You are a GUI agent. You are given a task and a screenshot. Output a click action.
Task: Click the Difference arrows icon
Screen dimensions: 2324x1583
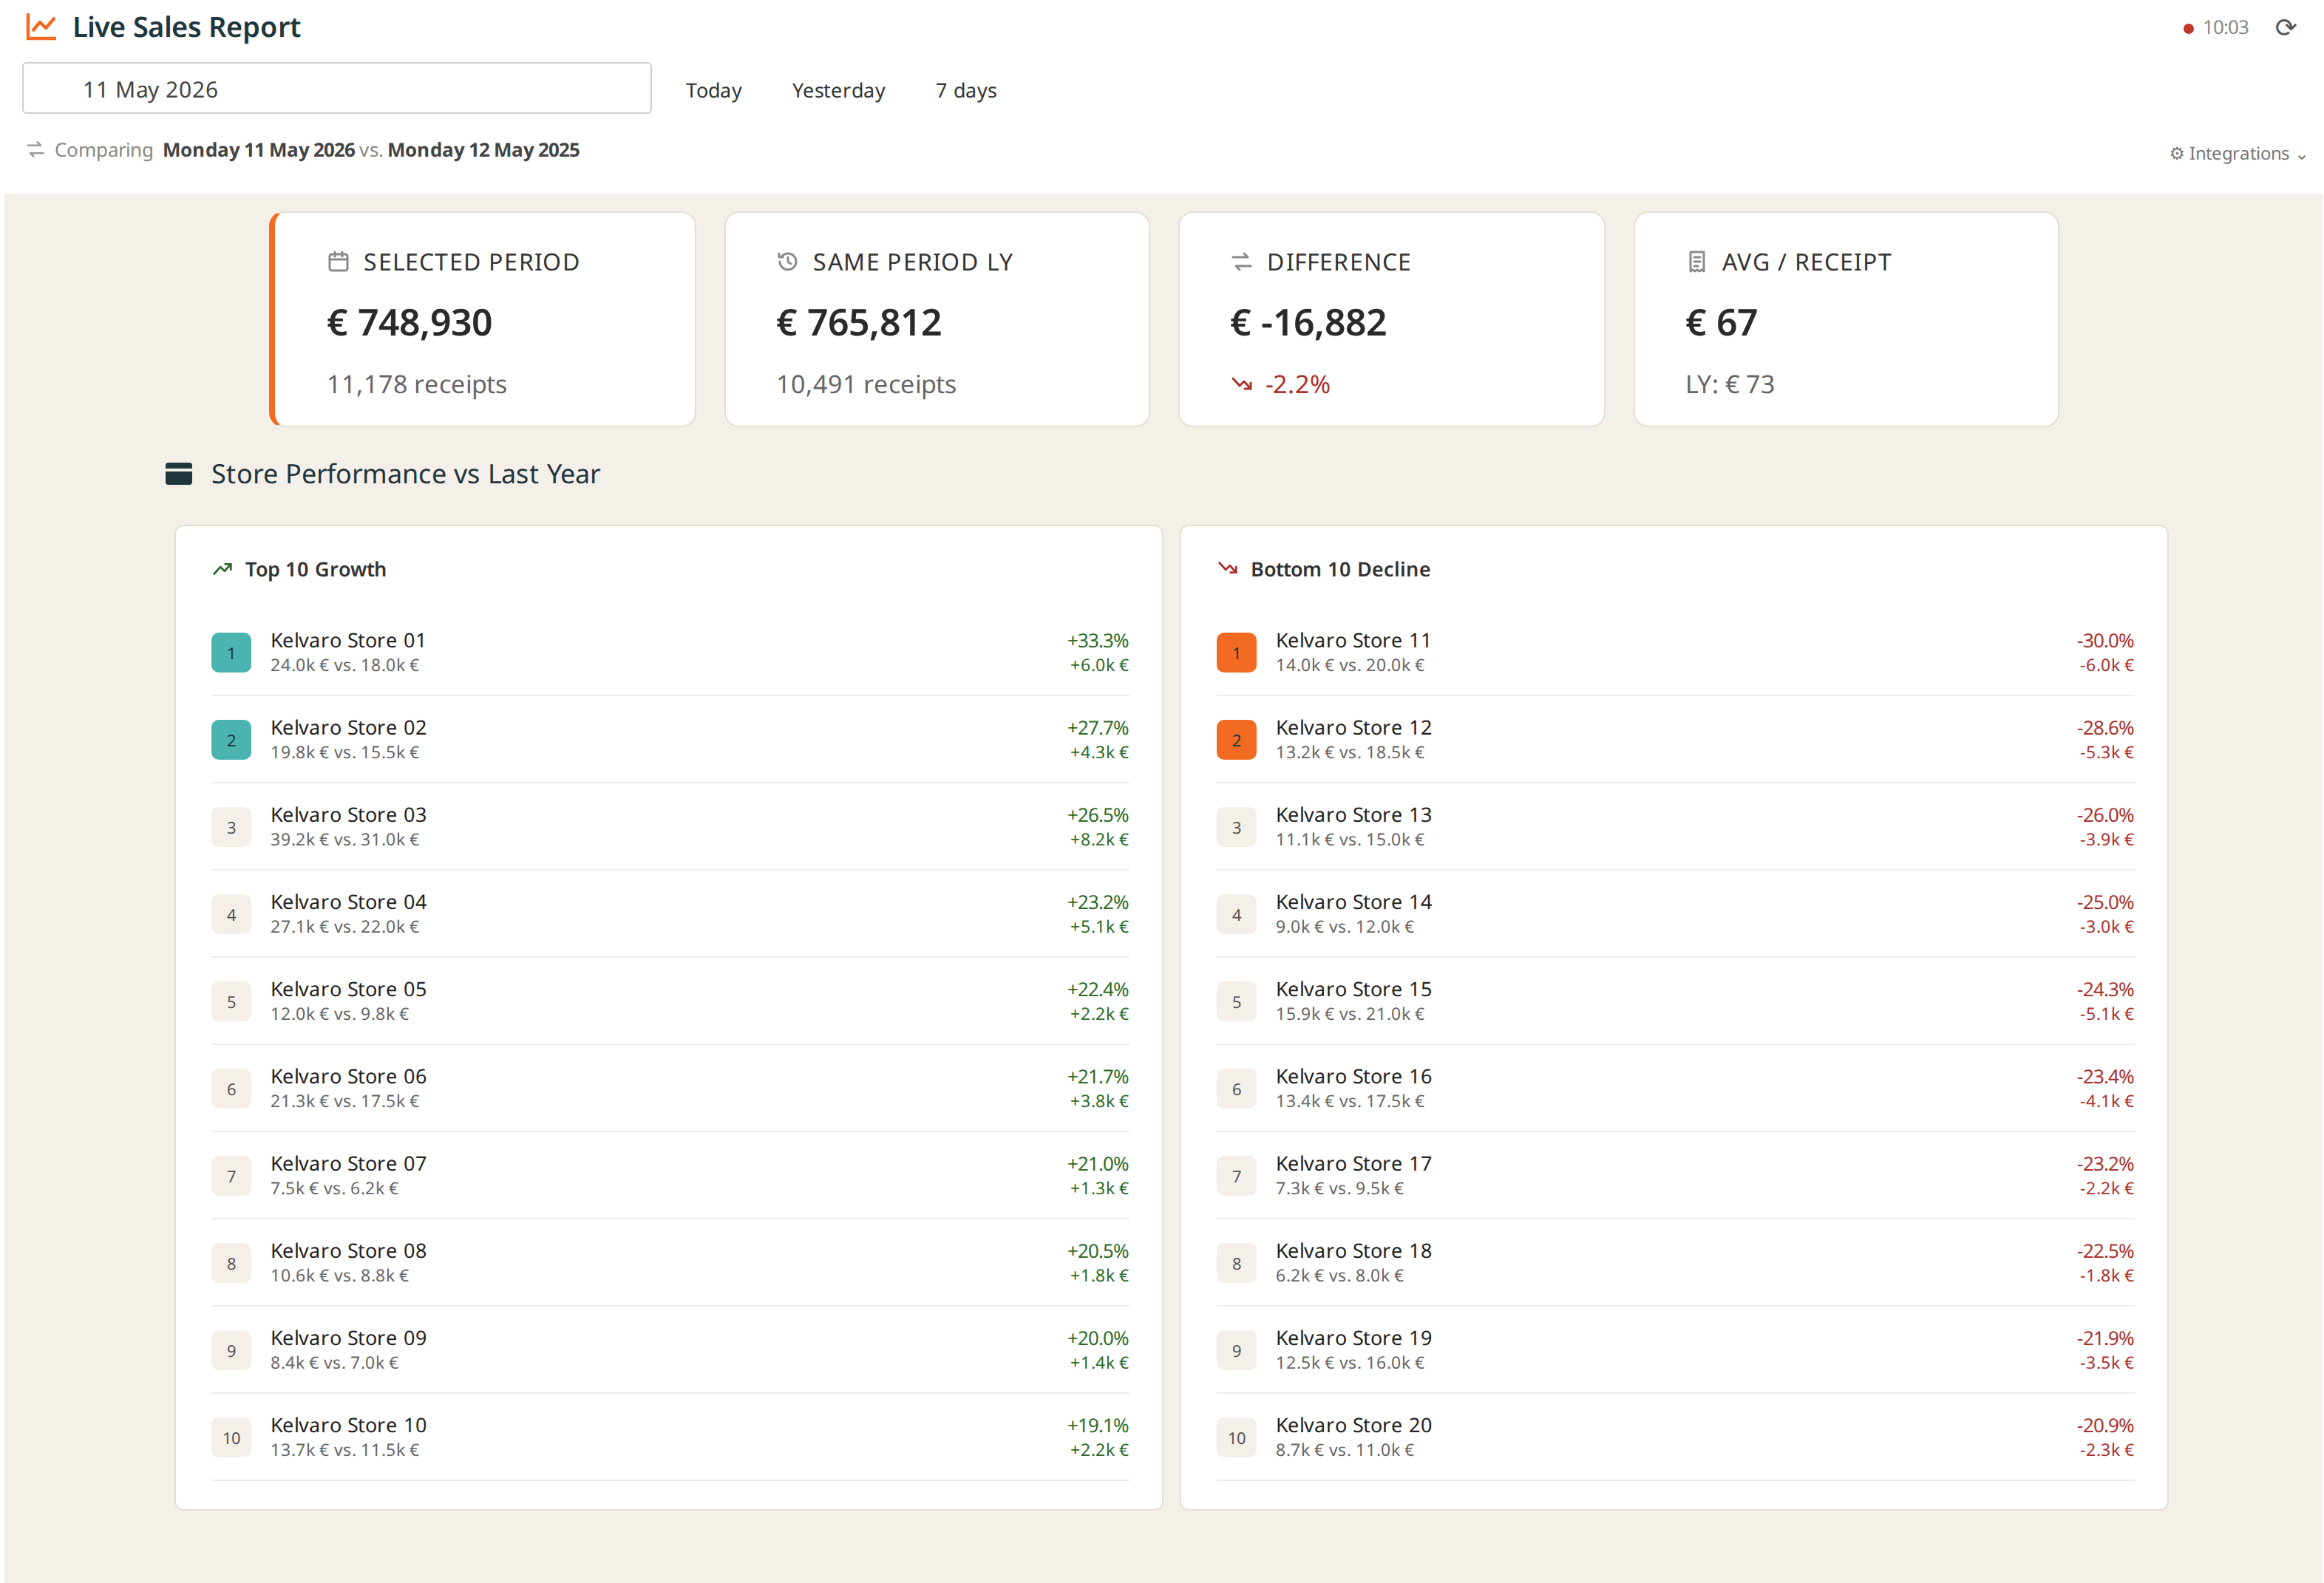pyautogui.click(x=1241, y=262)
